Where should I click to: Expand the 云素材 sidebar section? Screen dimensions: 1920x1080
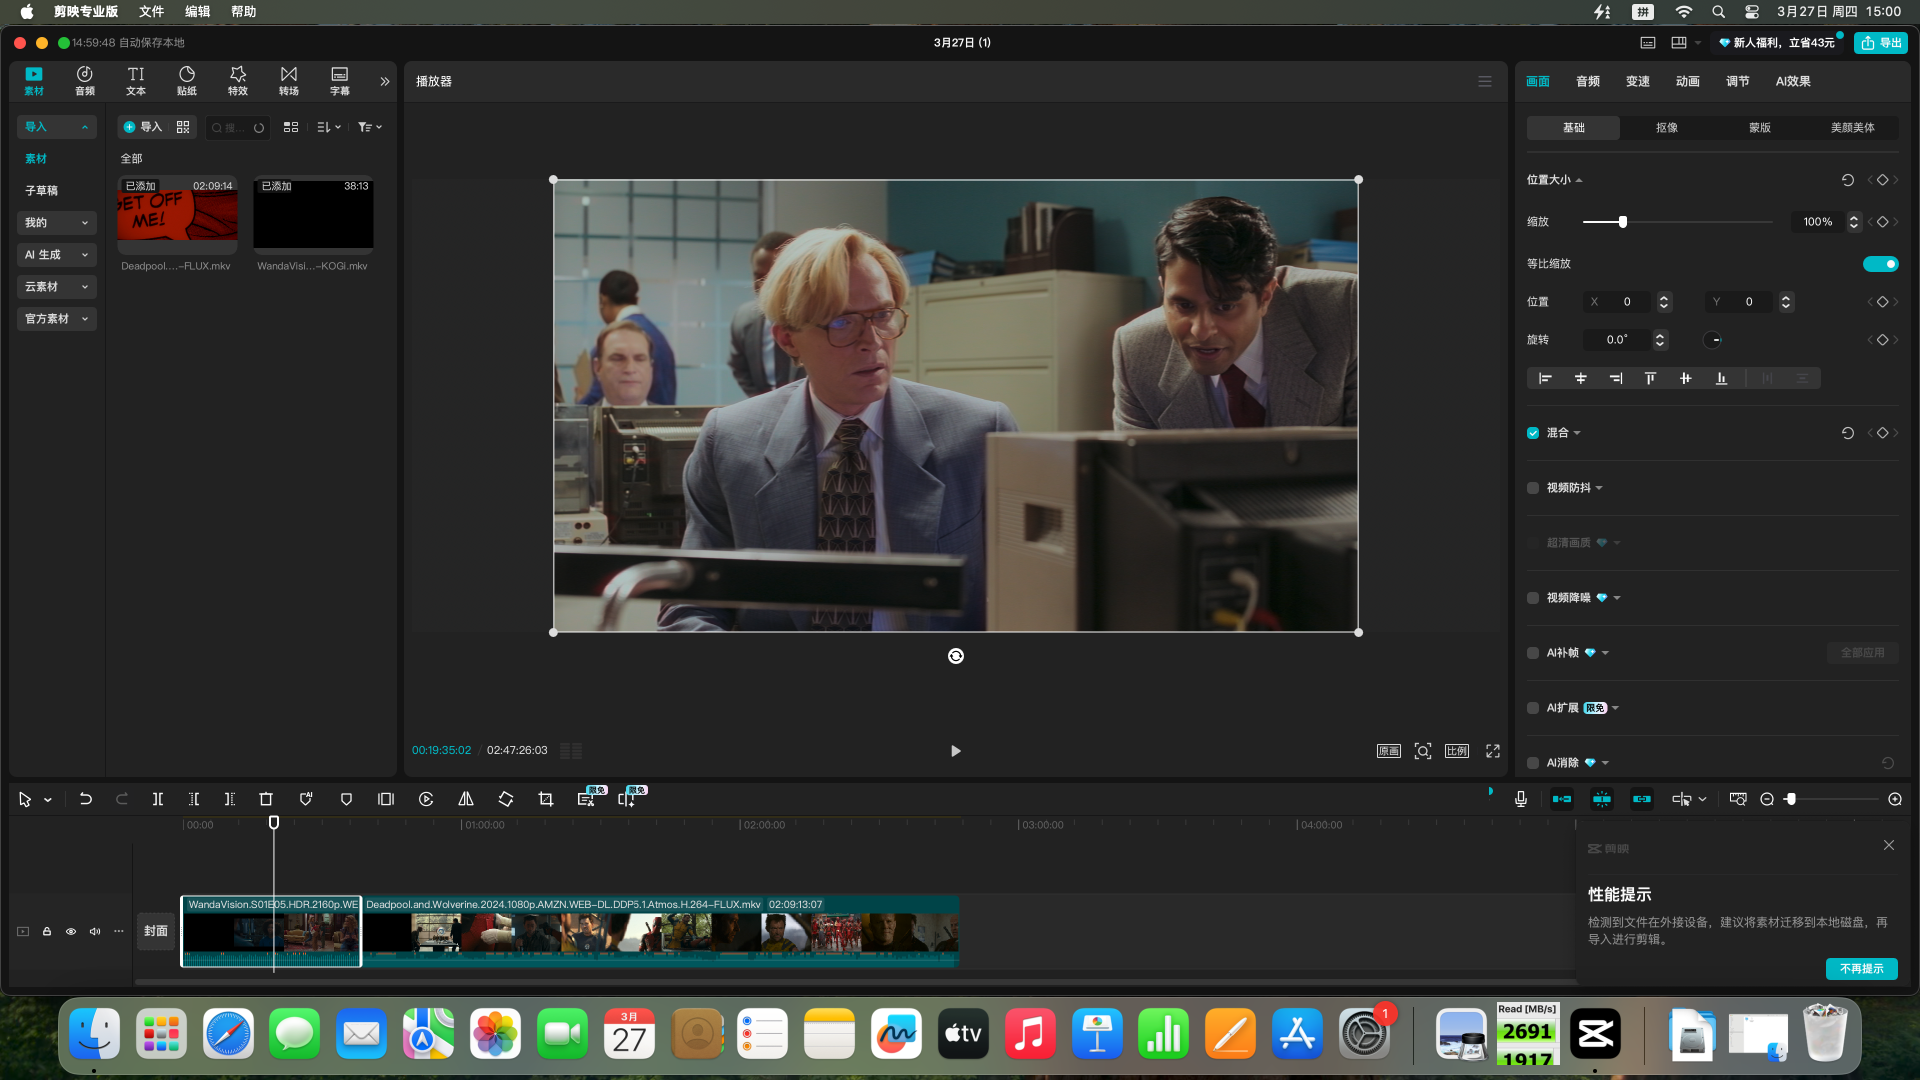coord(57,287)
